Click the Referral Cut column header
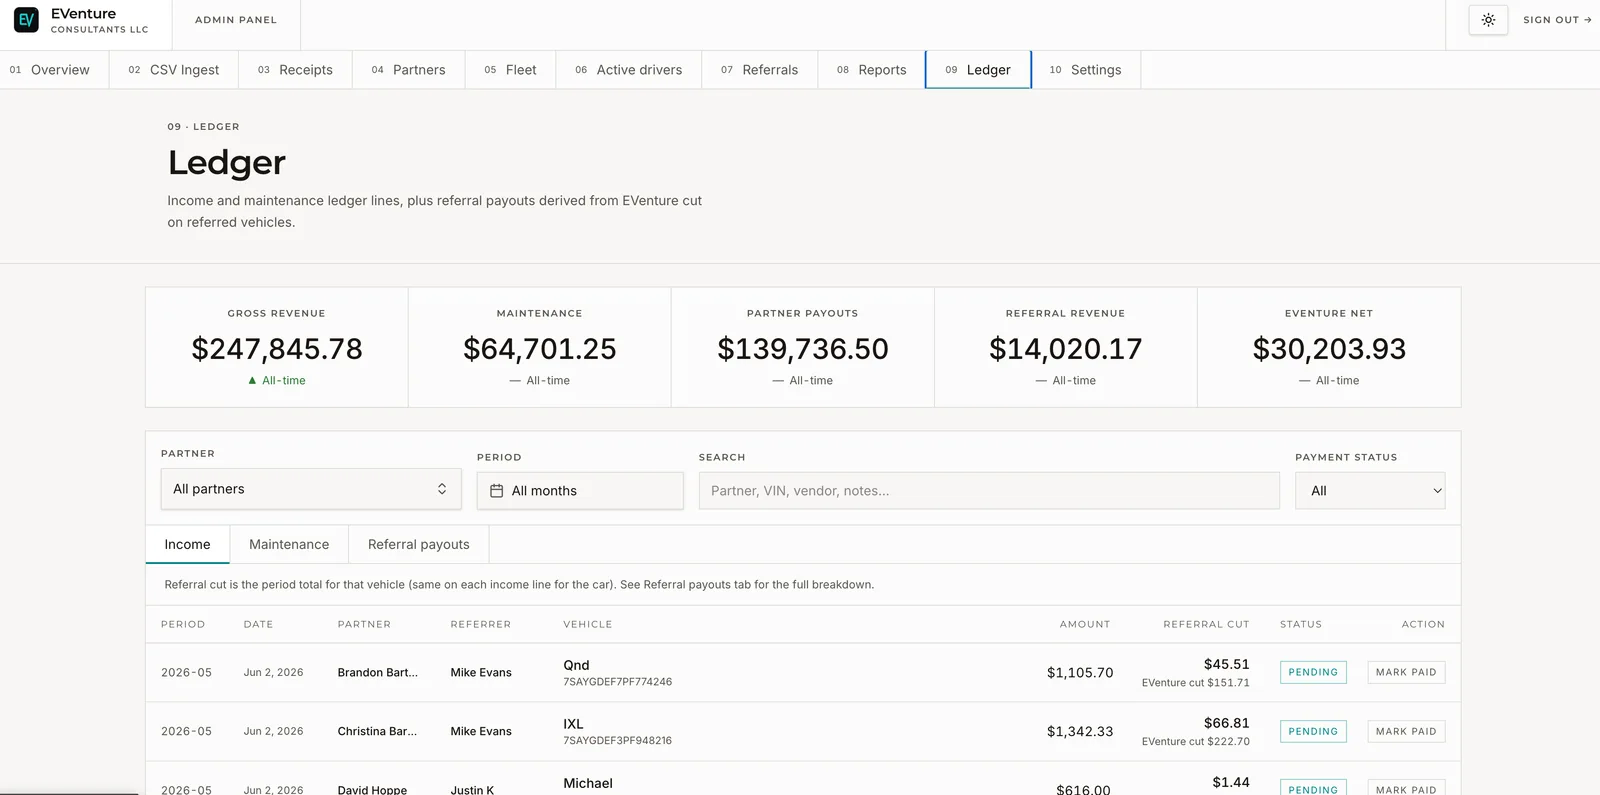 1206,624
